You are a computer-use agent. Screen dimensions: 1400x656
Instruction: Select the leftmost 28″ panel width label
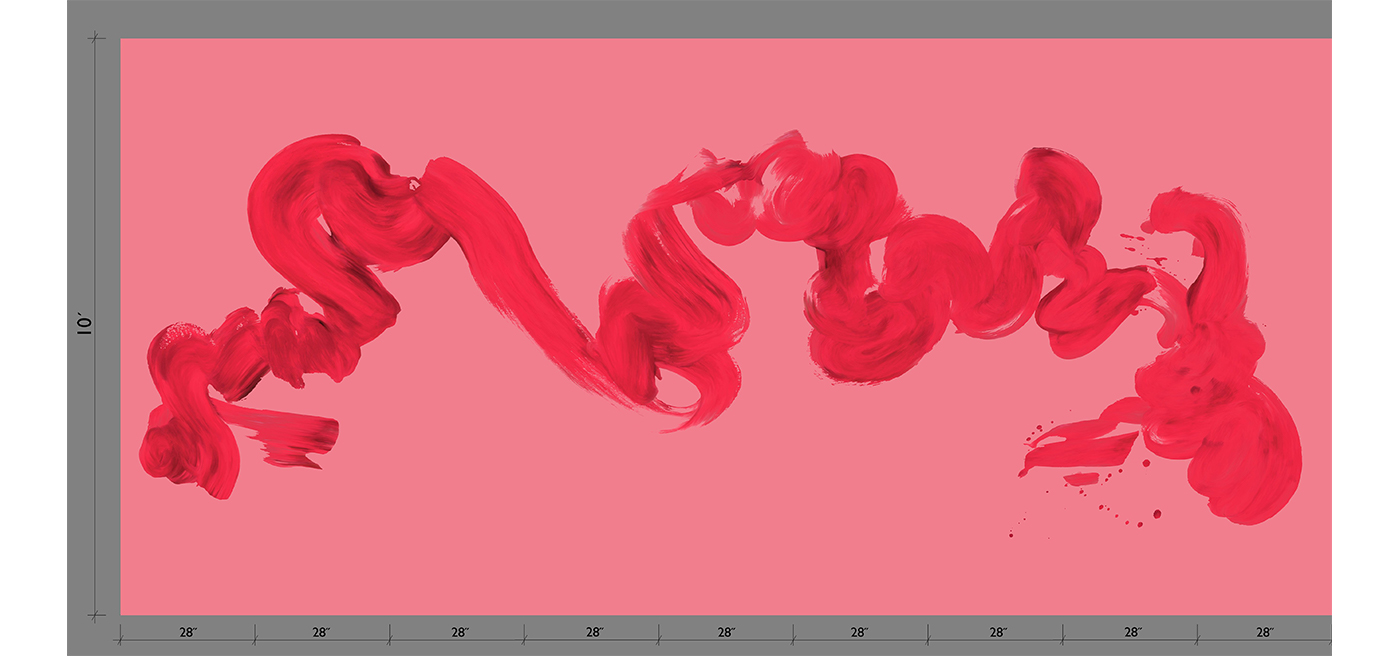187,632
